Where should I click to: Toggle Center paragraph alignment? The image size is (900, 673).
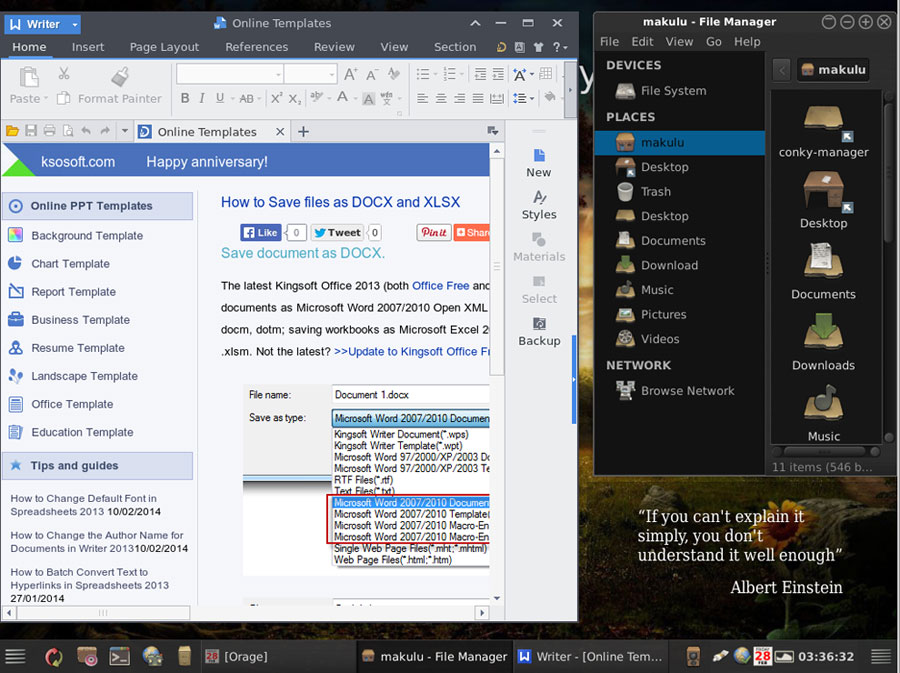click(441, 99)
